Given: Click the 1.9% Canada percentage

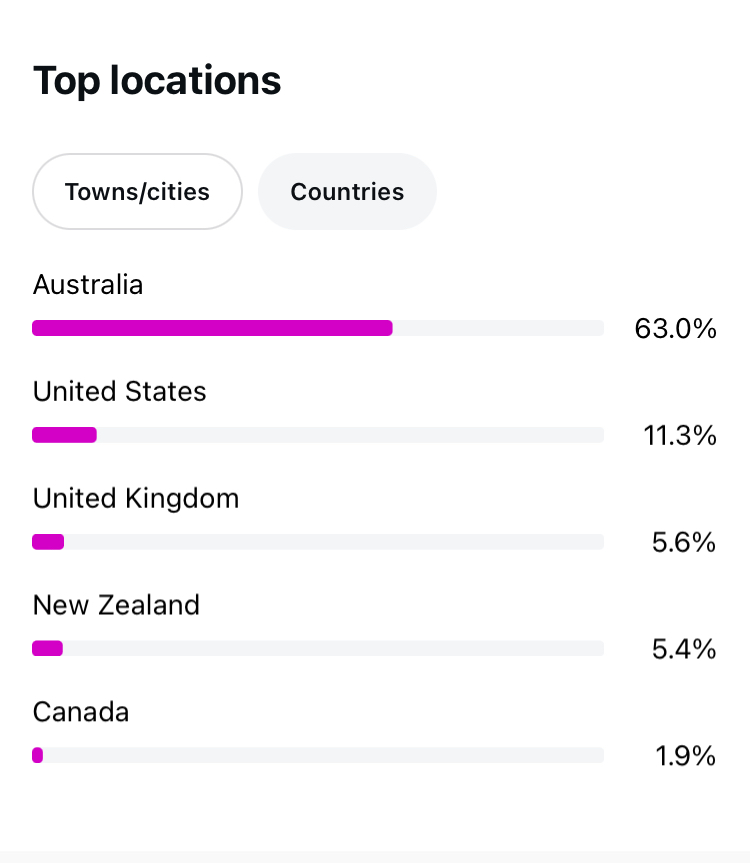Looking at the screenshot, I should coord(686,756).
